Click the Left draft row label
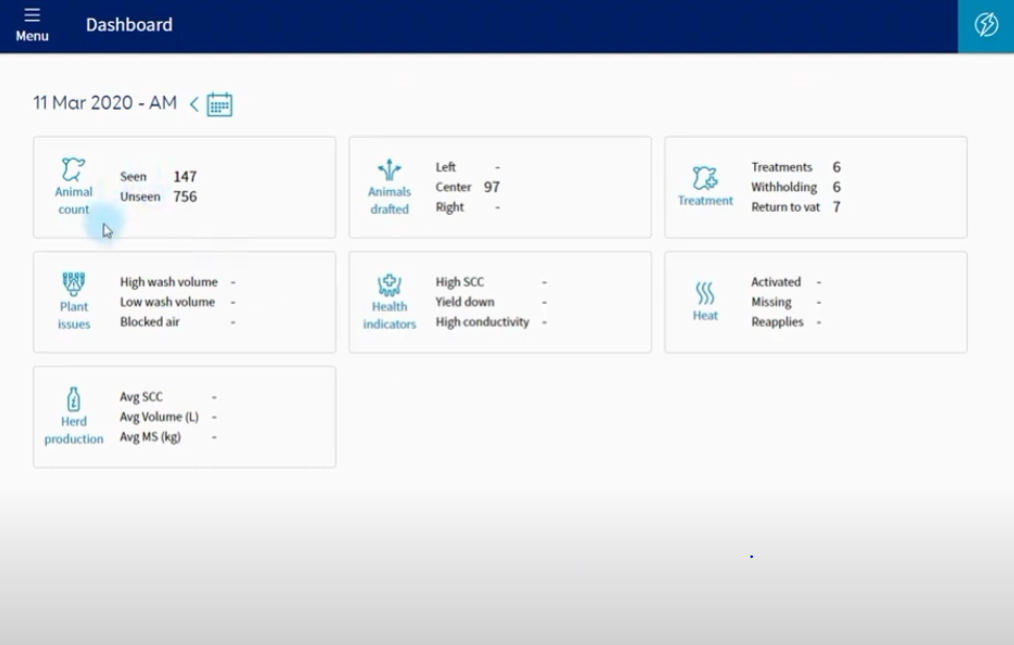1014x645 pixels. pyautogui.click(x=446, y=167)
